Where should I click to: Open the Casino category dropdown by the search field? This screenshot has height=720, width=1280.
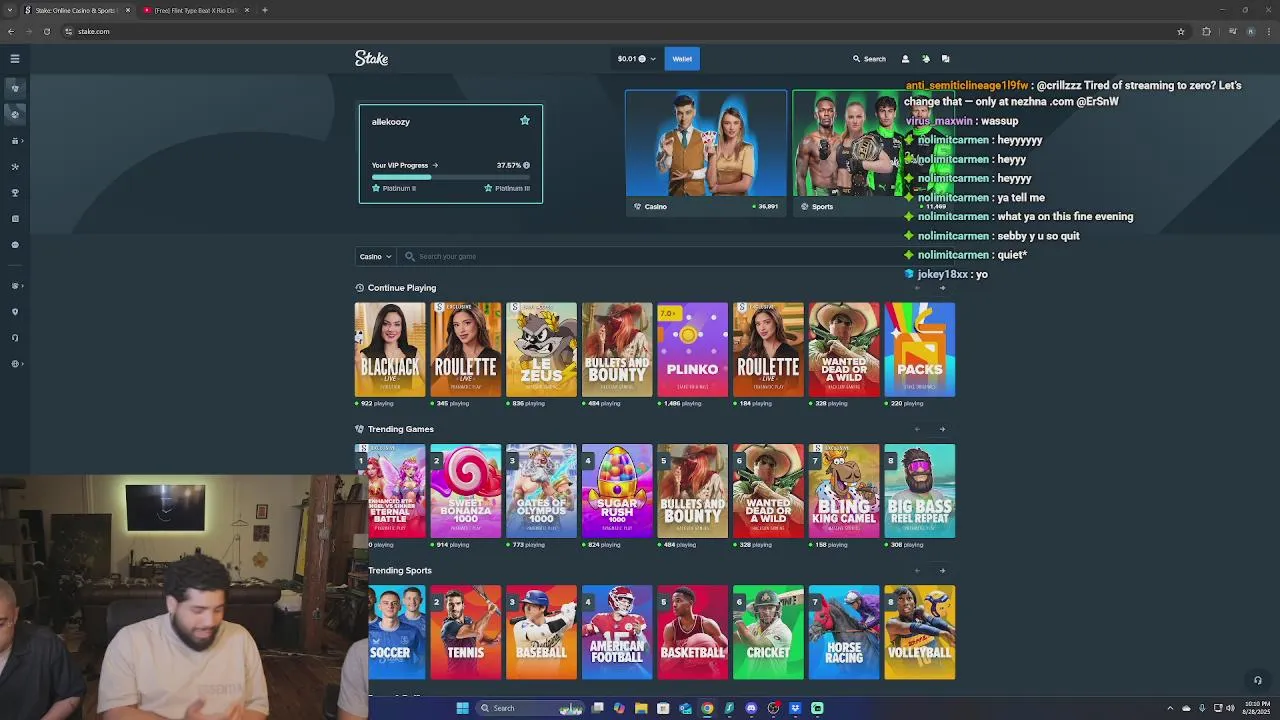375,256
